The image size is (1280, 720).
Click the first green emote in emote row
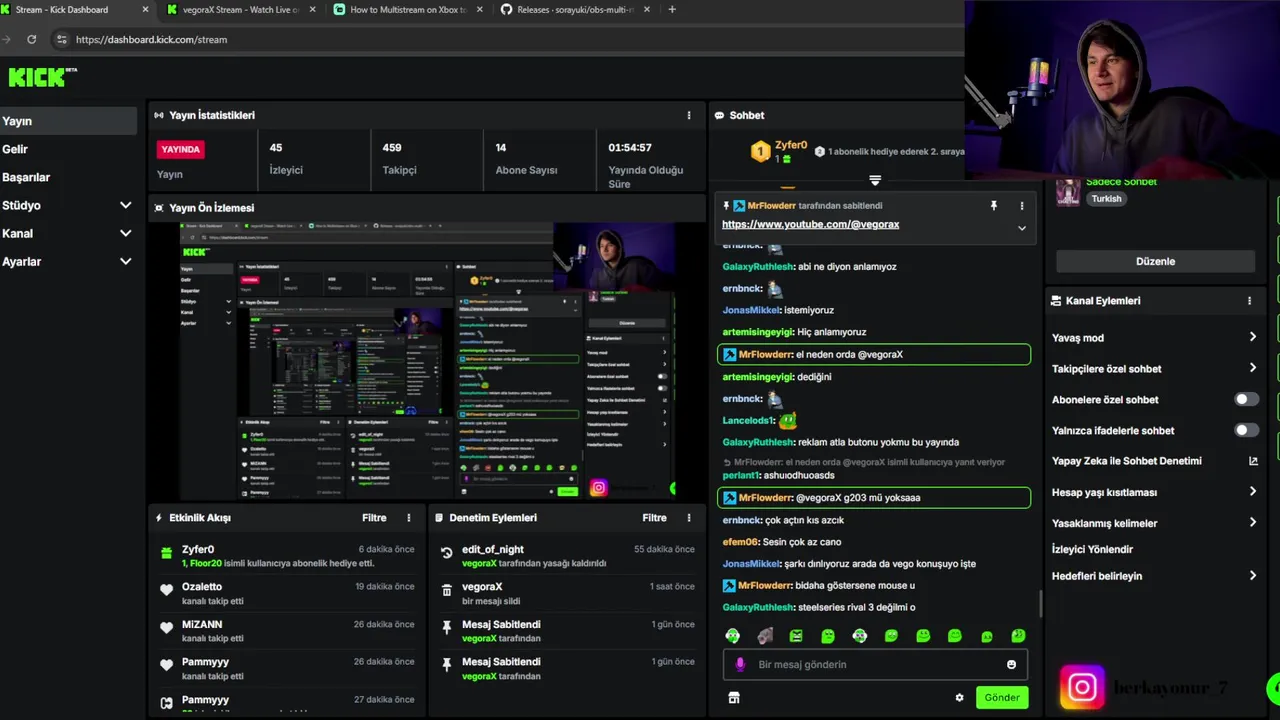pos(732,636)
